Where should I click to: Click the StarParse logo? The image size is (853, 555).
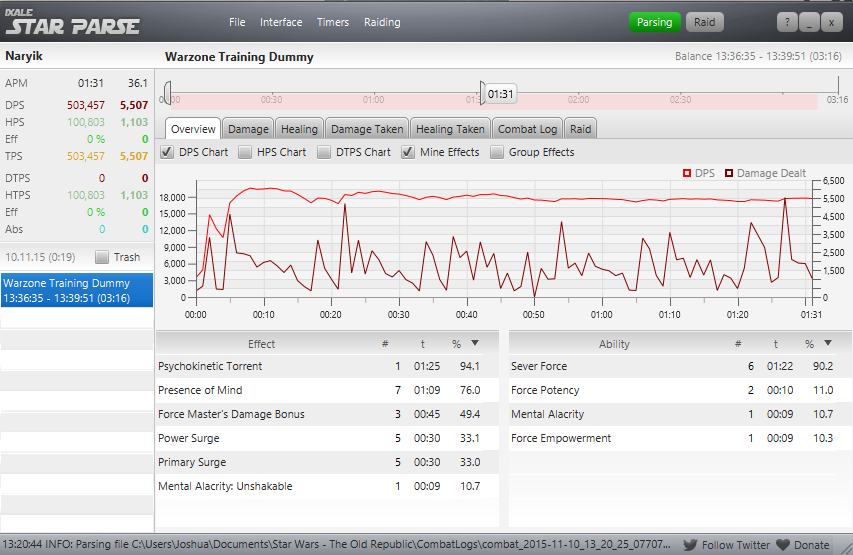[x=72, y=22]
